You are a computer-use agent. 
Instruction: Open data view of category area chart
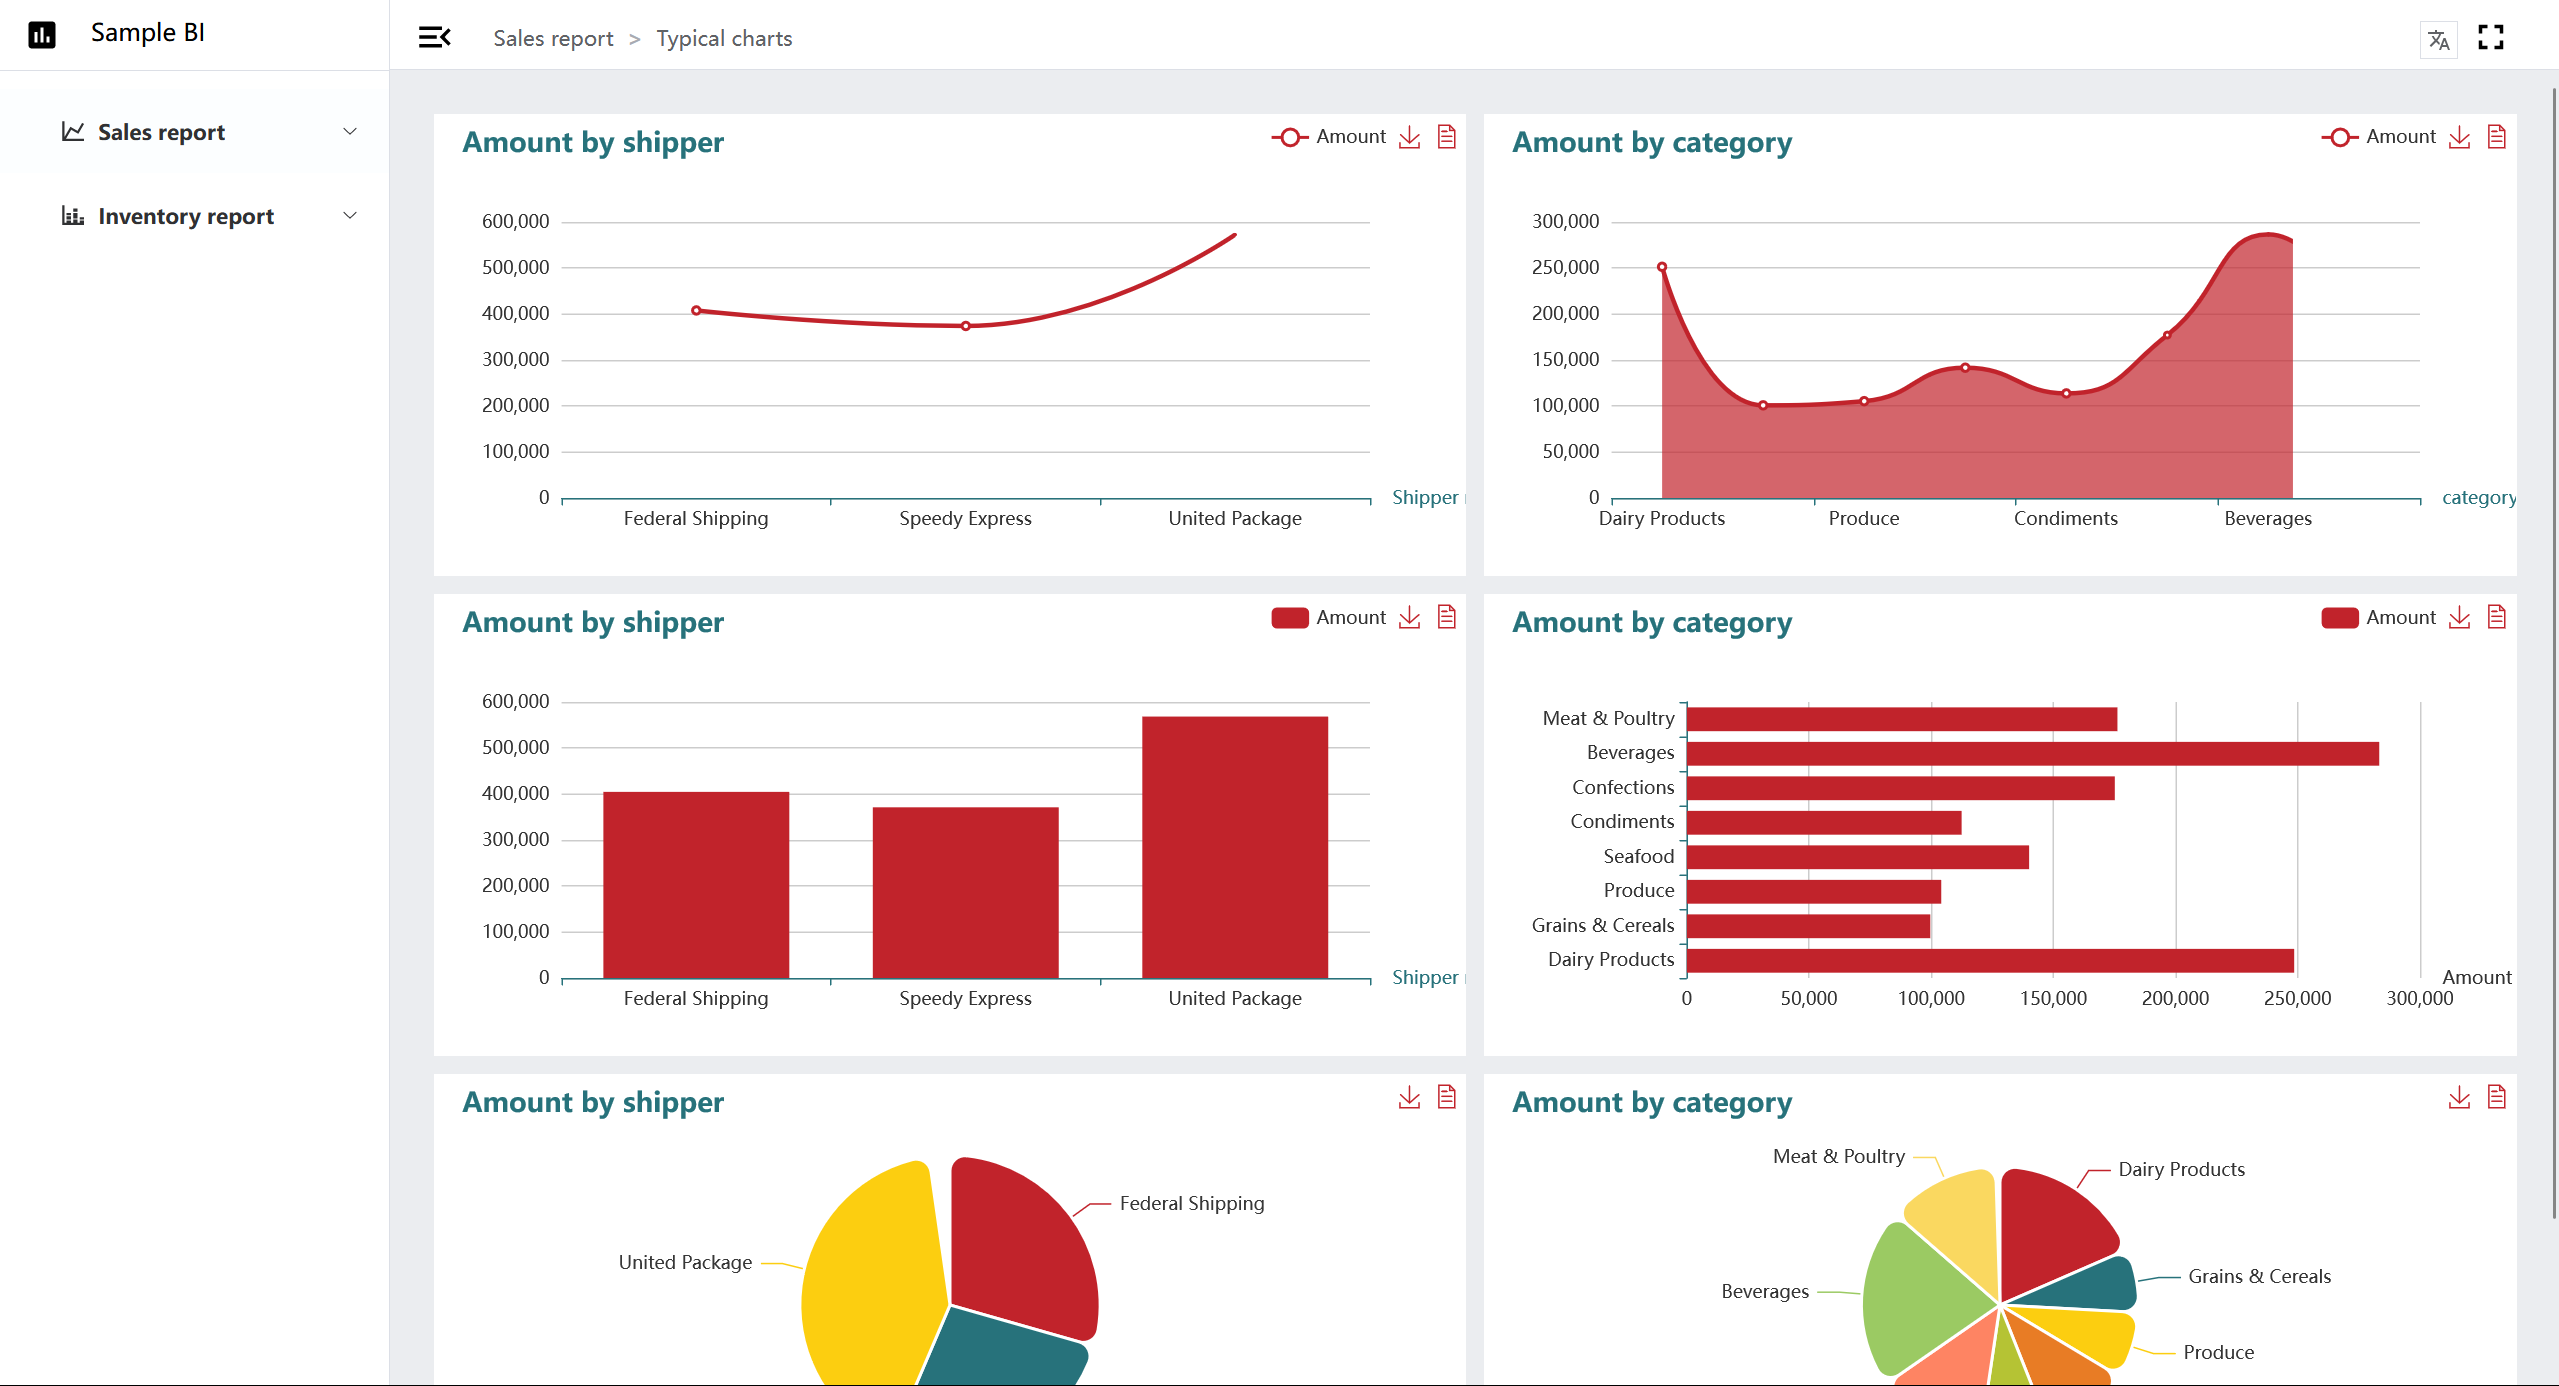pyautogui.click(x=2496, y=137)
